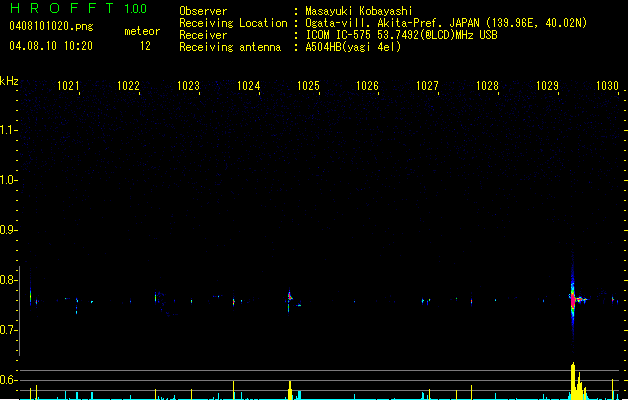Image resolution: width=629 pixels, height=400 pixels.
Task: Click the date stamp 04.08.10 10:20
Action: click(51, 46)
